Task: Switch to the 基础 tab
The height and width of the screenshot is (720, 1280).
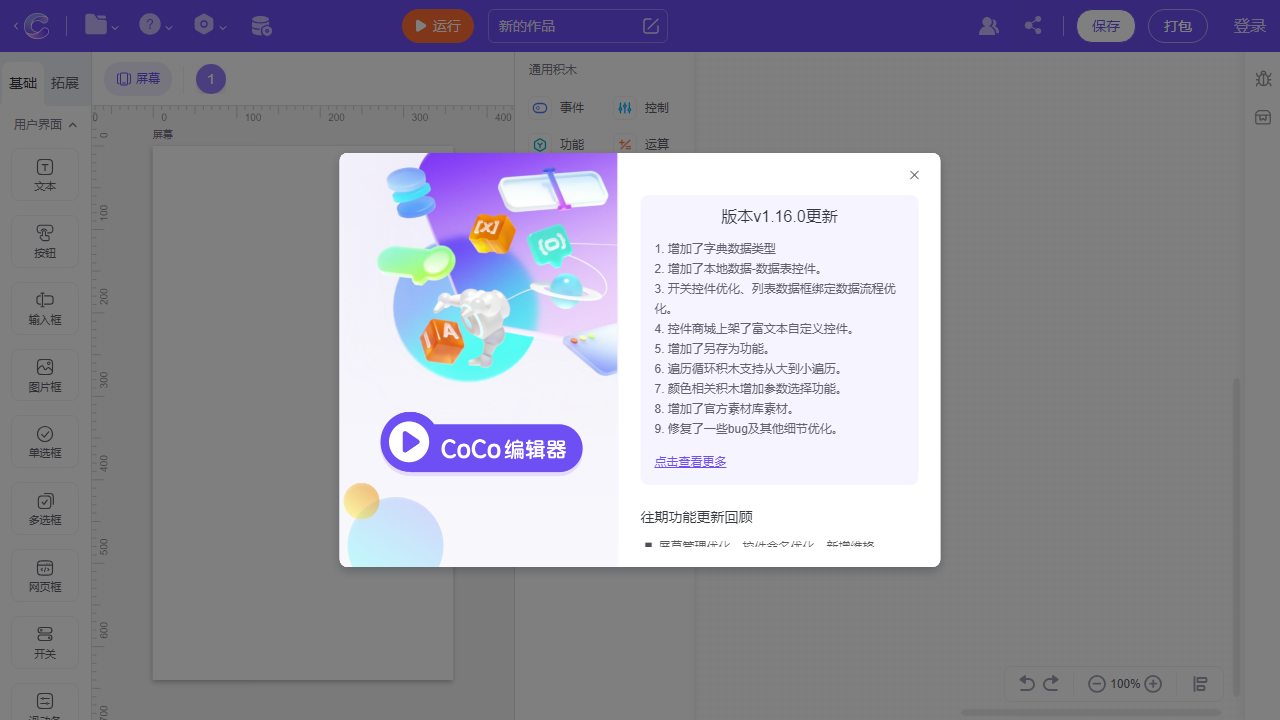Action: pos(23,83)
